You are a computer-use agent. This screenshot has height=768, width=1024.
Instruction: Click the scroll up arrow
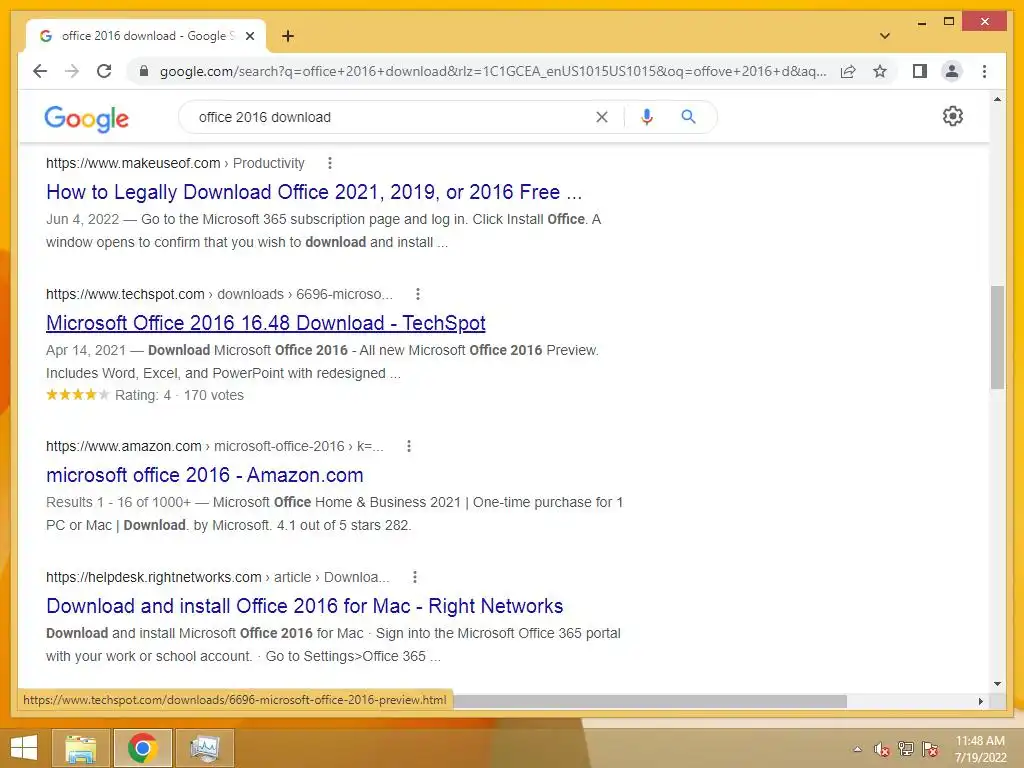(997, 99)
